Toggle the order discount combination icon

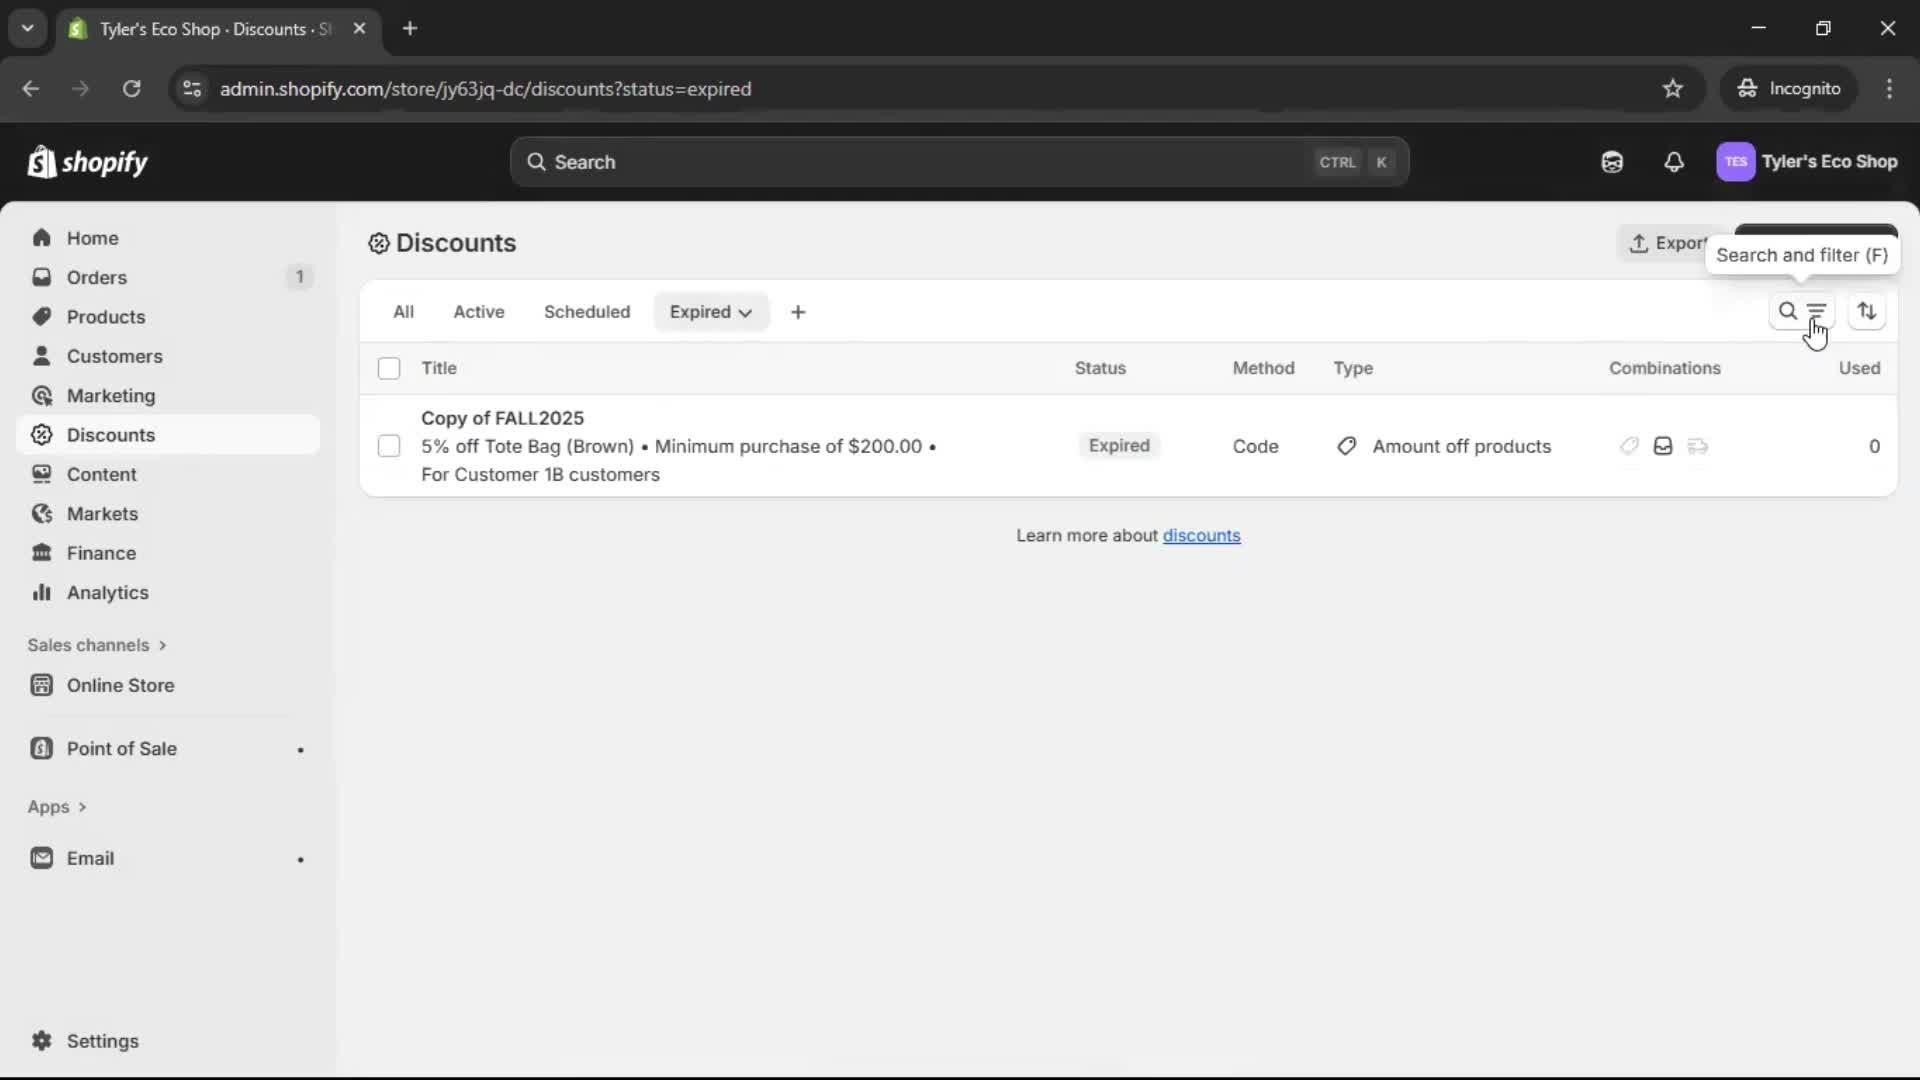point(1663,446)
